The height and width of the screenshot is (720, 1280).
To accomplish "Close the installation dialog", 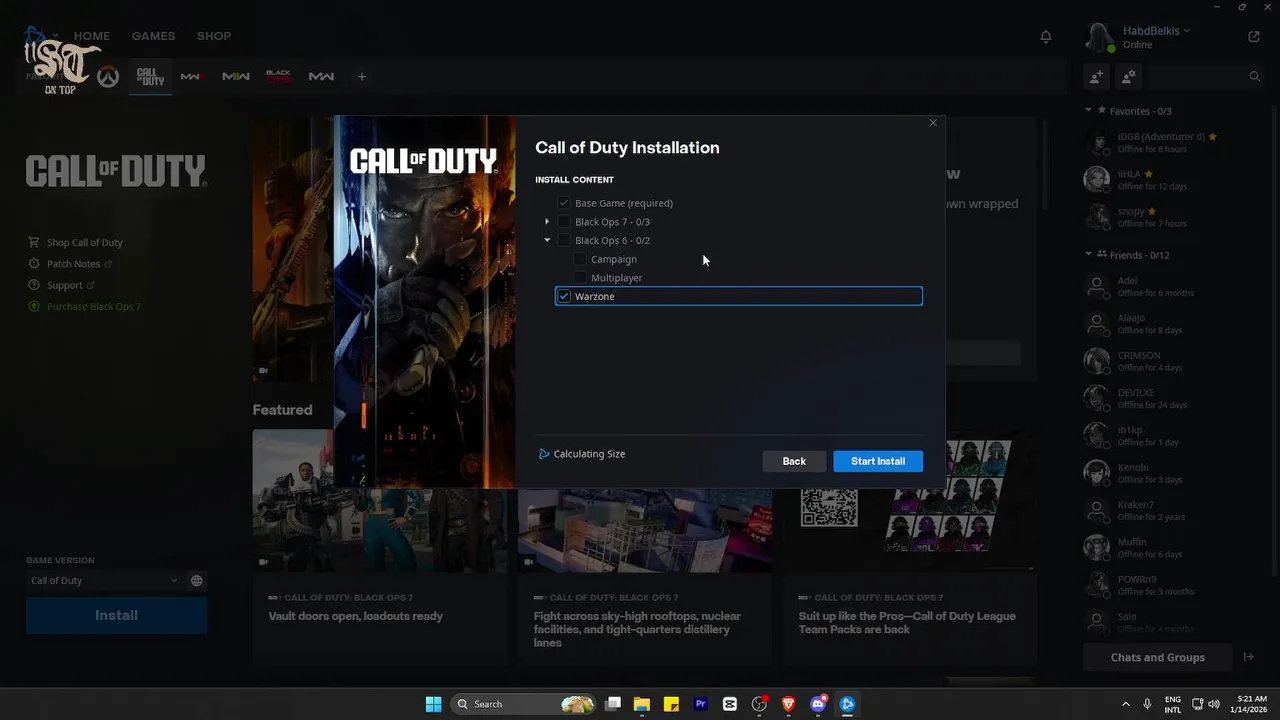I will (x=933, y=123).
